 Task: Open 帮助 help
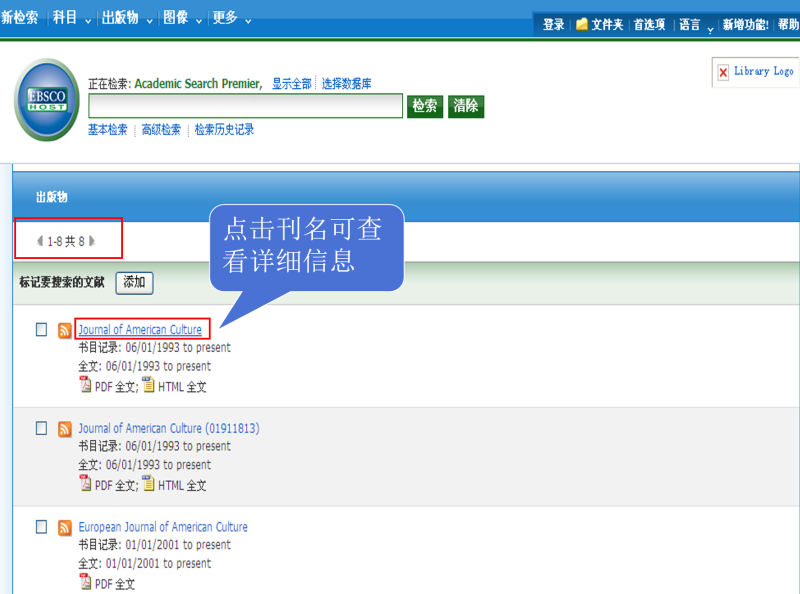[788, 24]
